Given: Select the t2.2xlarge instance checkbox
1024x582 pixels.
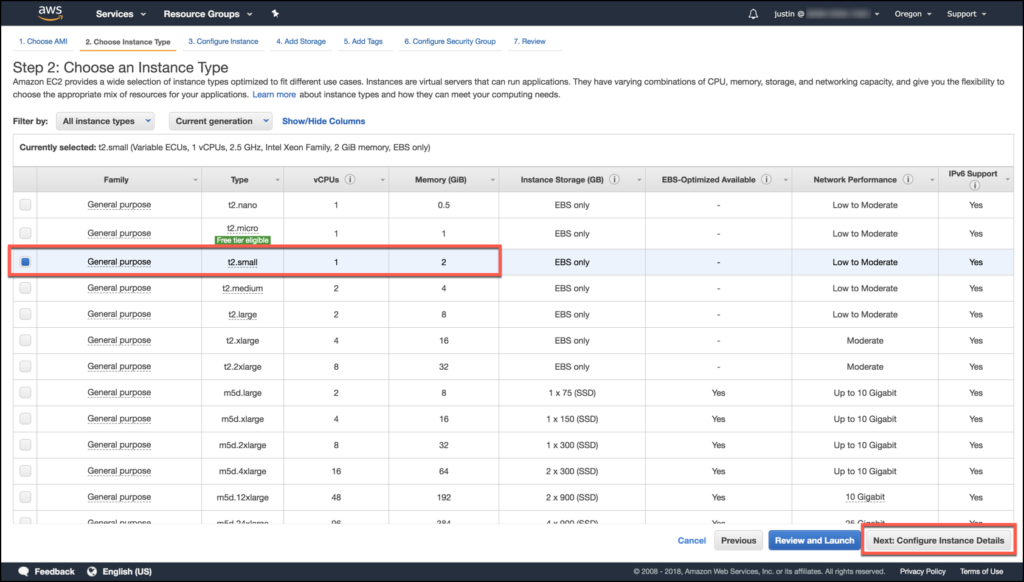Looking at the screenshot, I should [x=25, y=366].
